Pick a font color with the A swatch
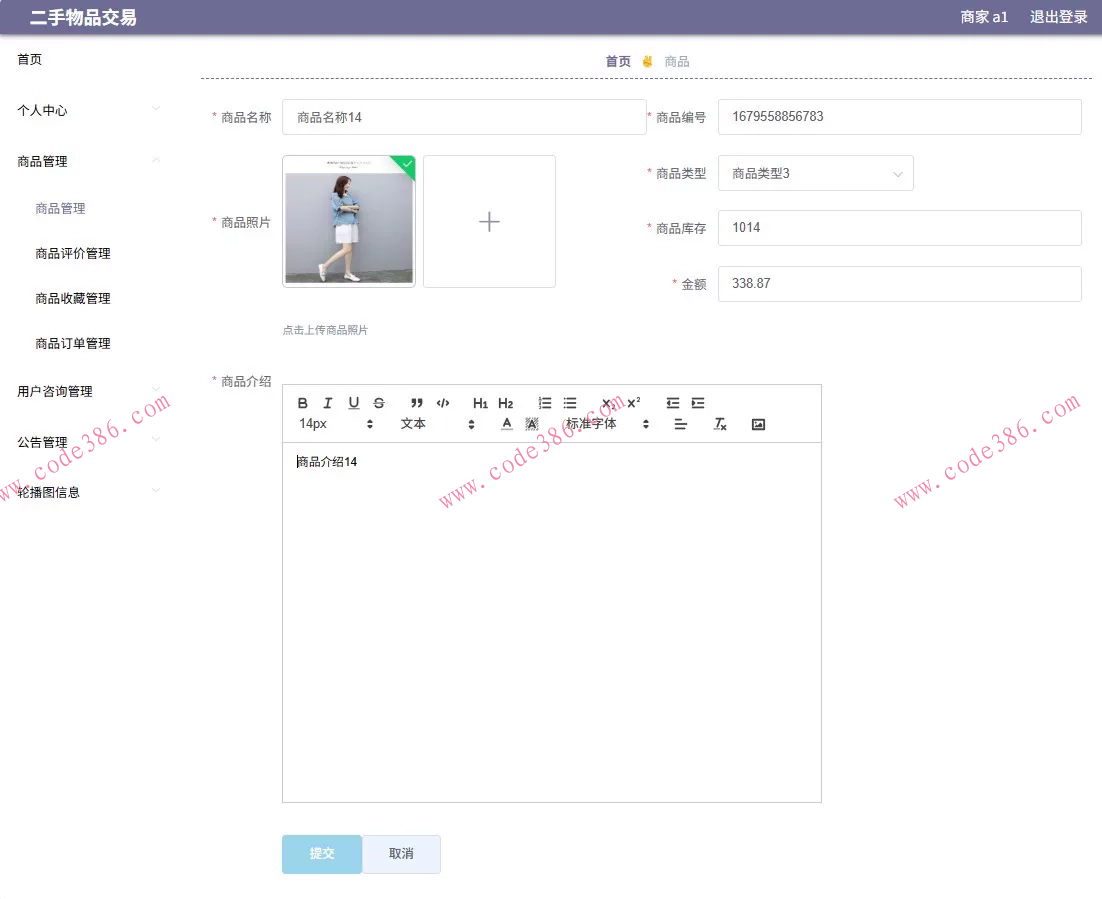 507,424
